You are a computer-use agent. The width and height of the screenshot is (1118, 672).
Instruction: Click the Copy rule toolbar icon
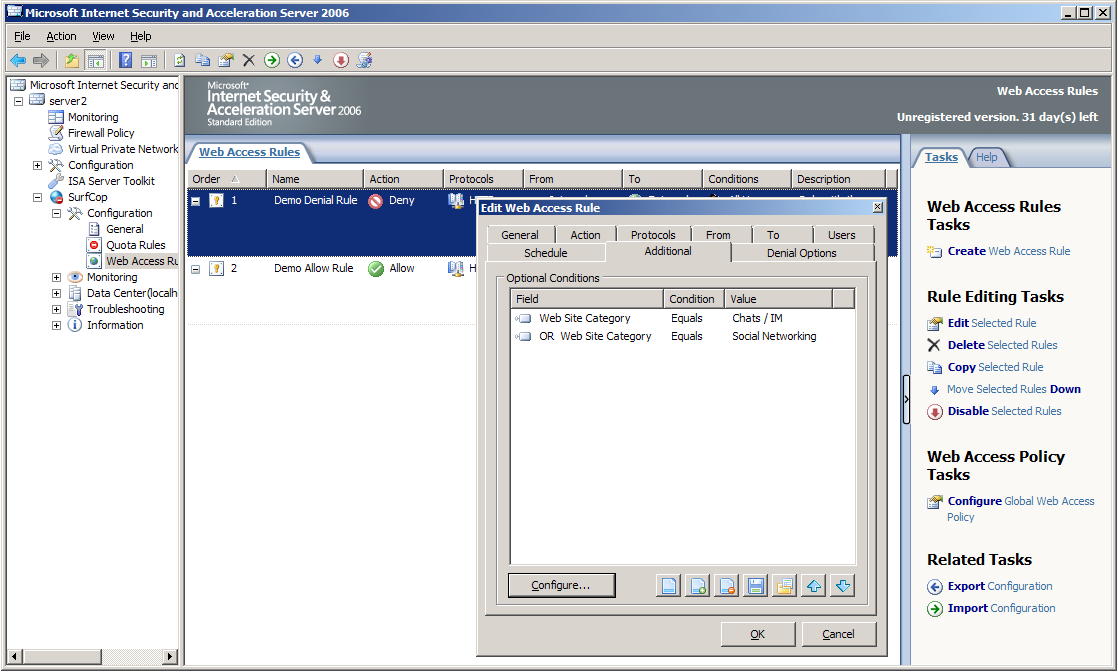(x=202, y=61)
